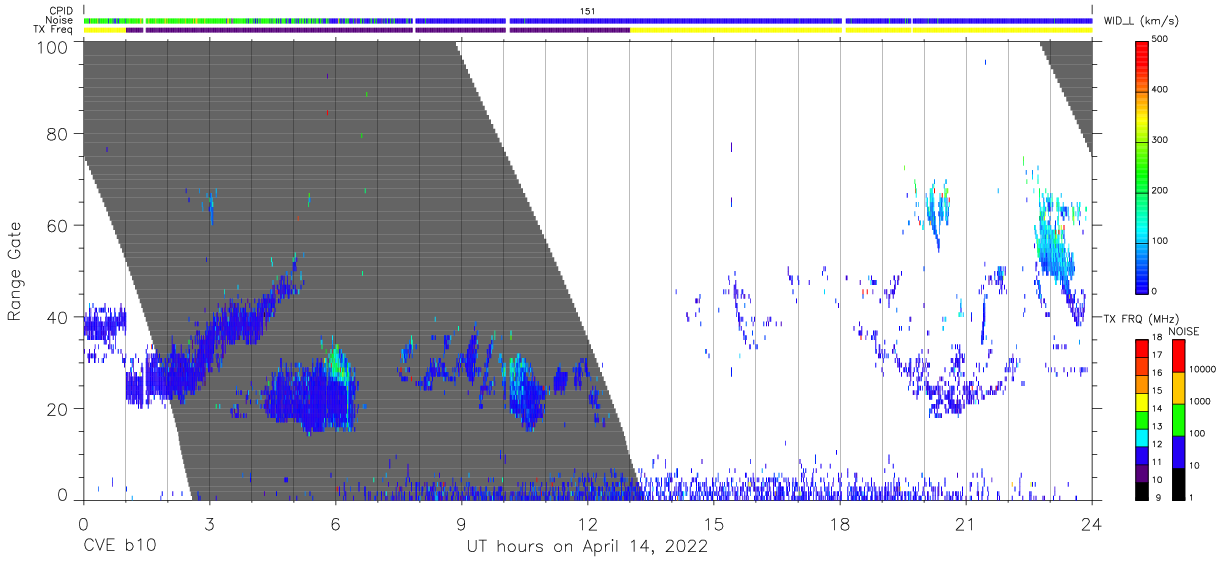Click the CPID value 151
1228x567 pixels.
click(x=588, y=10)
